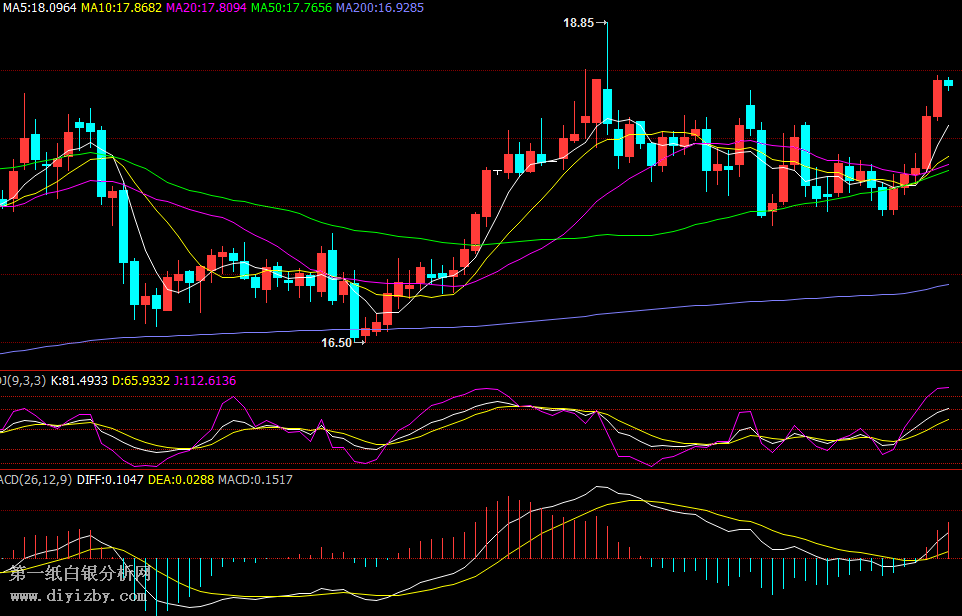Select the last cyan candlestick at far right

[948, 84]
